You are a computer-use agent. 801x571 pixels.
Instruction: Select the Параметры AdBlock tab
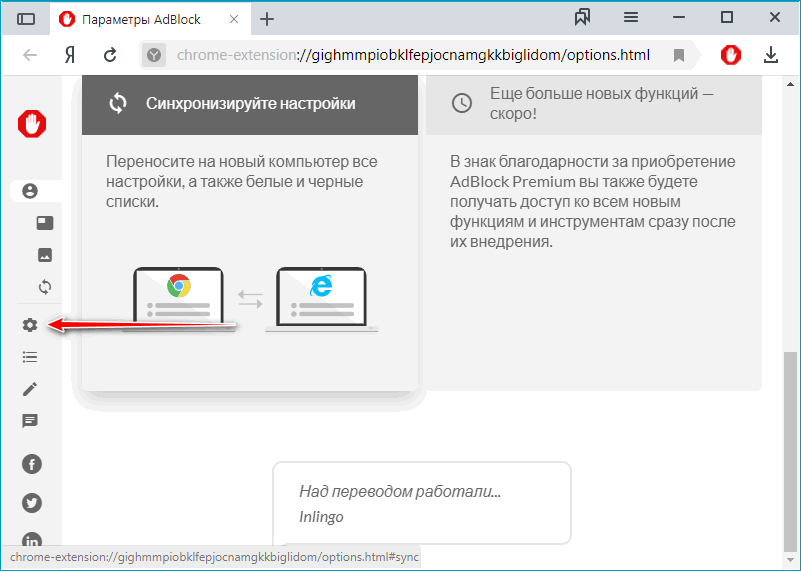point(150,19)
